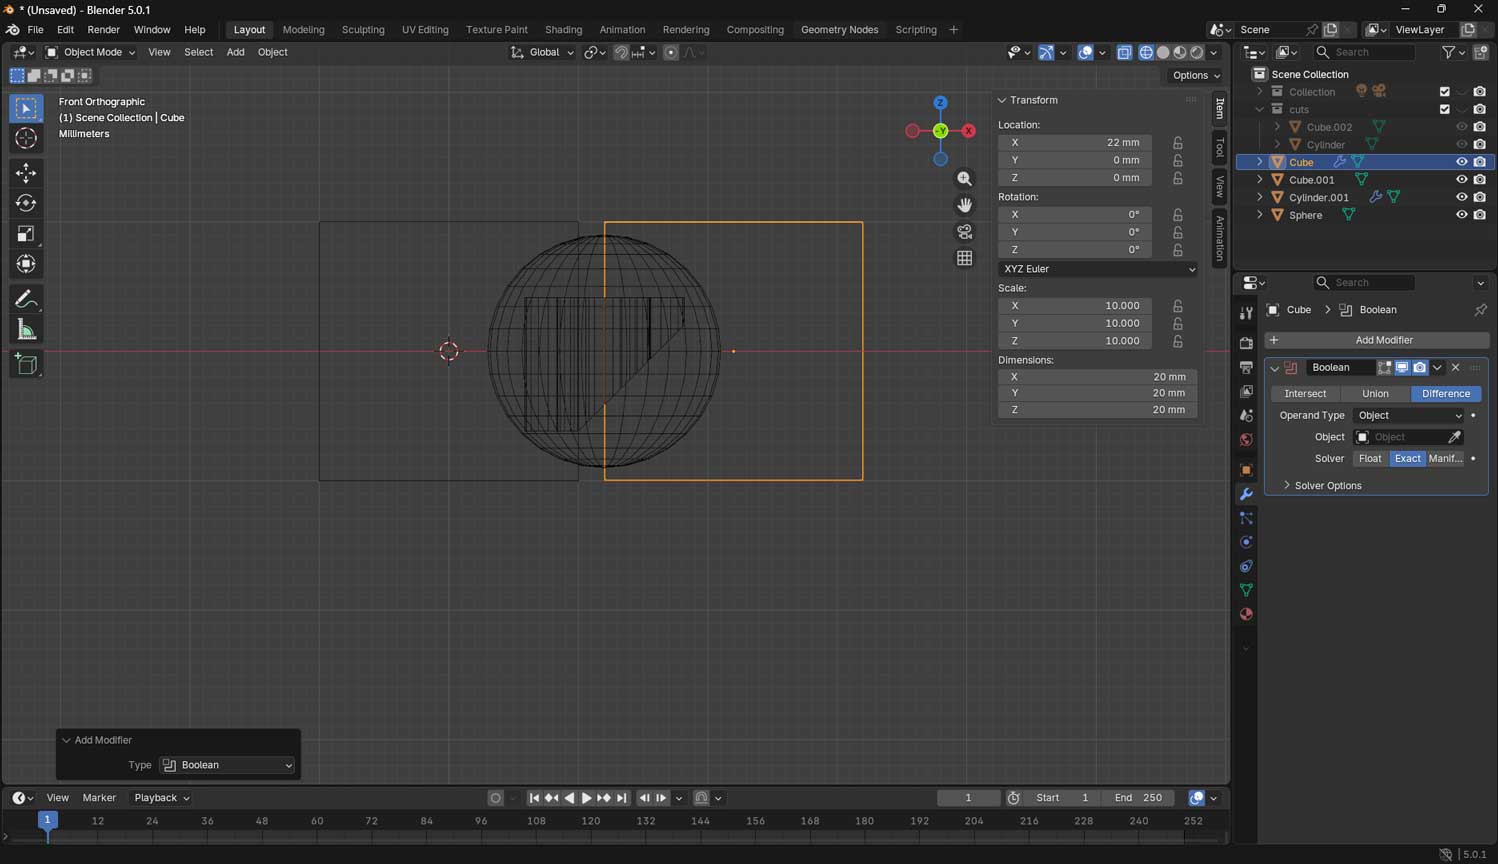The width and height of the screenshot is (1498, 864).
Task: Open the Render menu
Action: click(103, 30)
